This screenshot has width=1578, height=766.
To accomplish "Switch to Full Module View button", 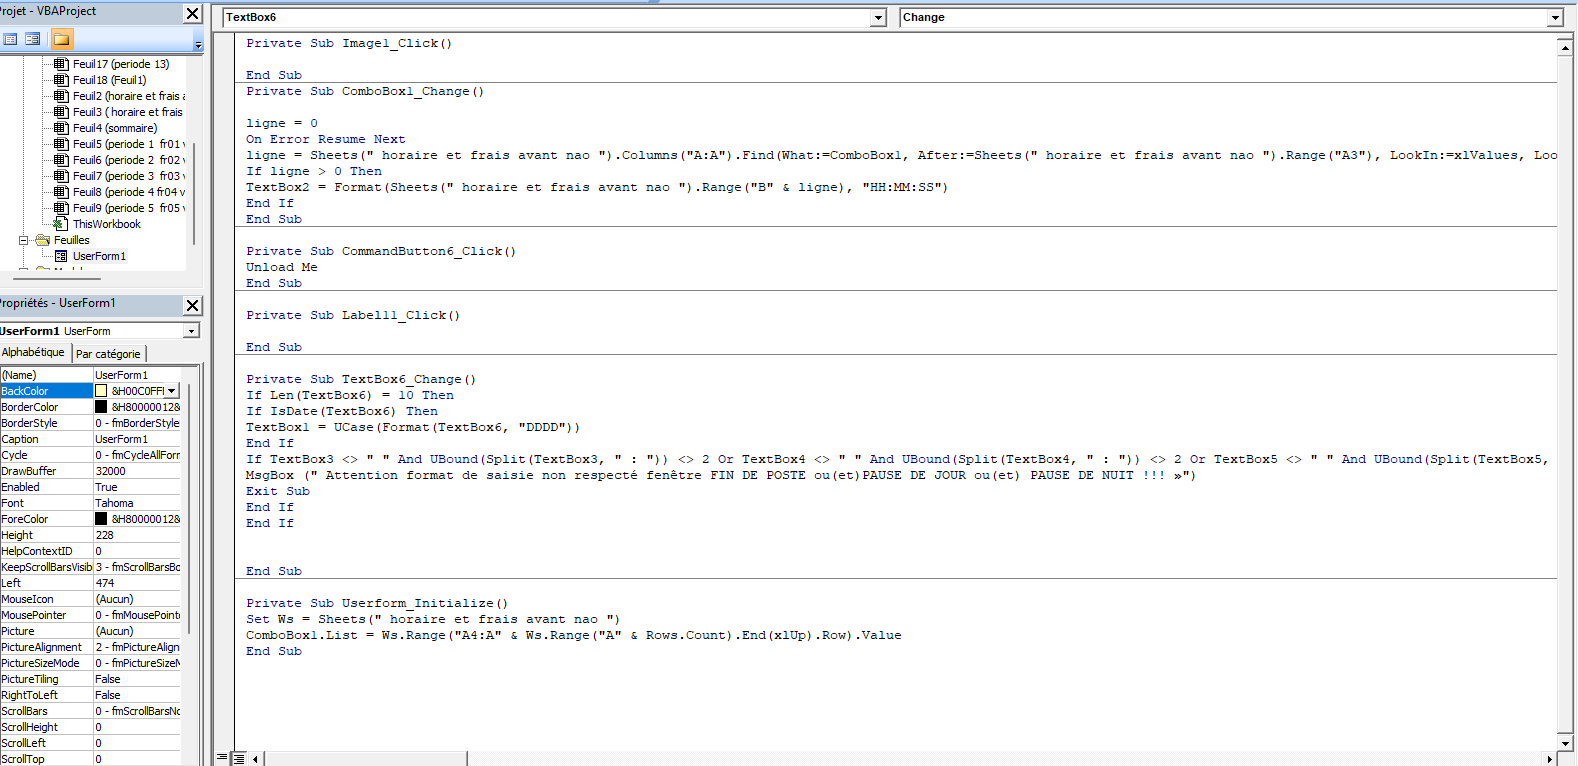I will (239, 759).
